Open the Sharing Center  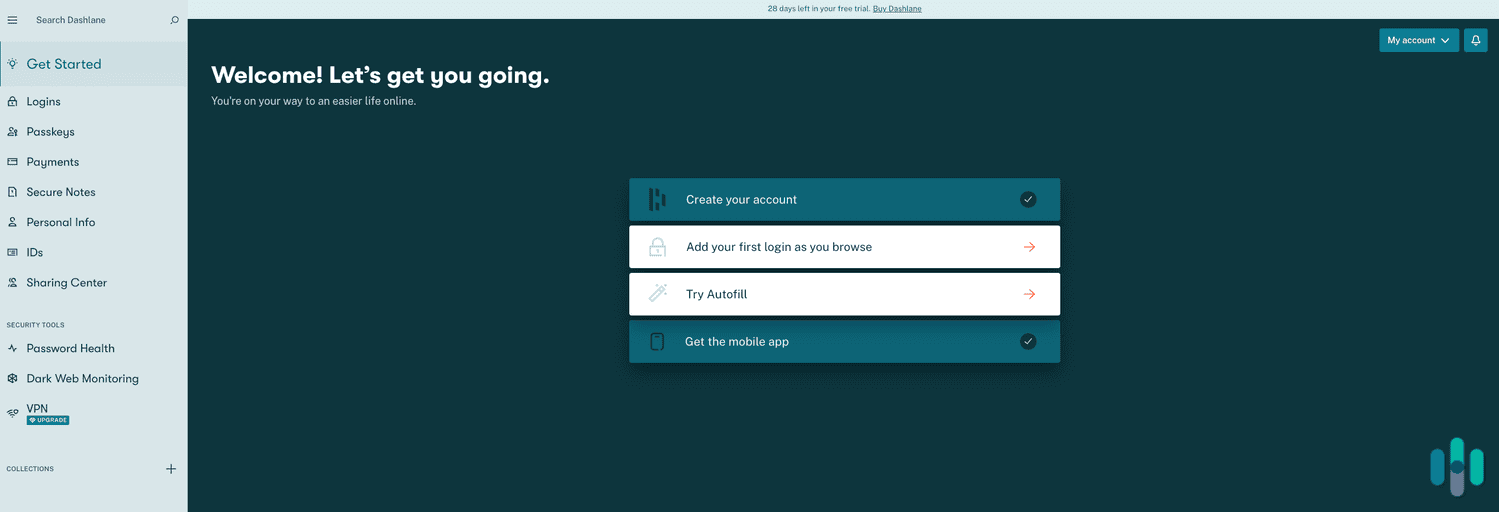(x=66, y=283)
